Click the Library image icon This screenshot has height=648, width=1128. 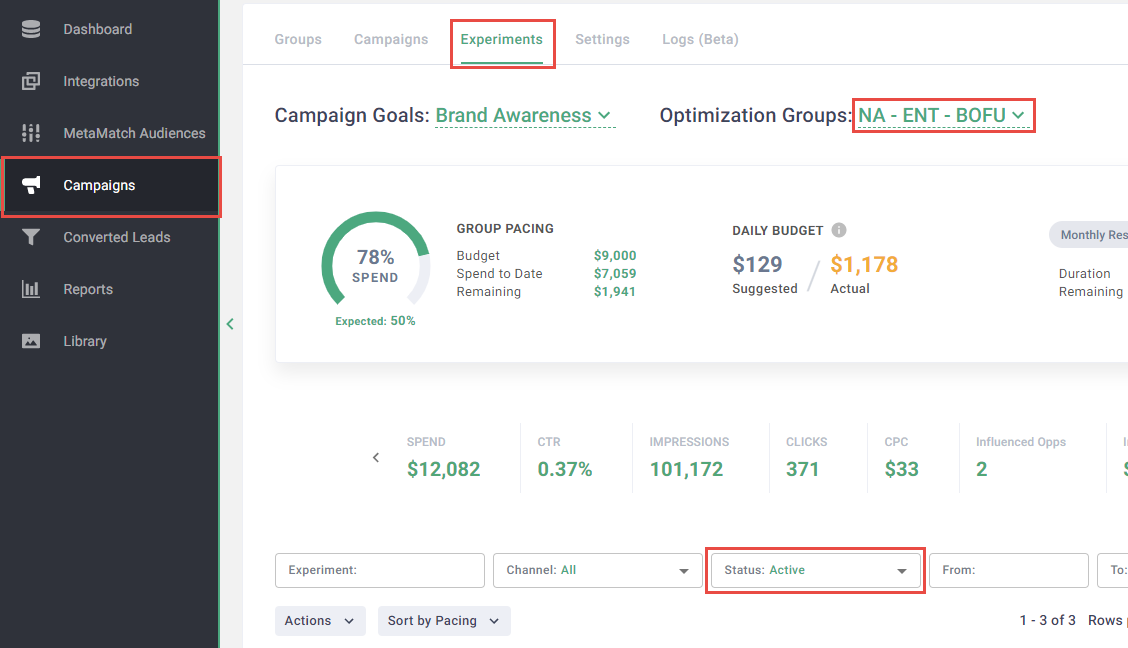tap(31, 341)
